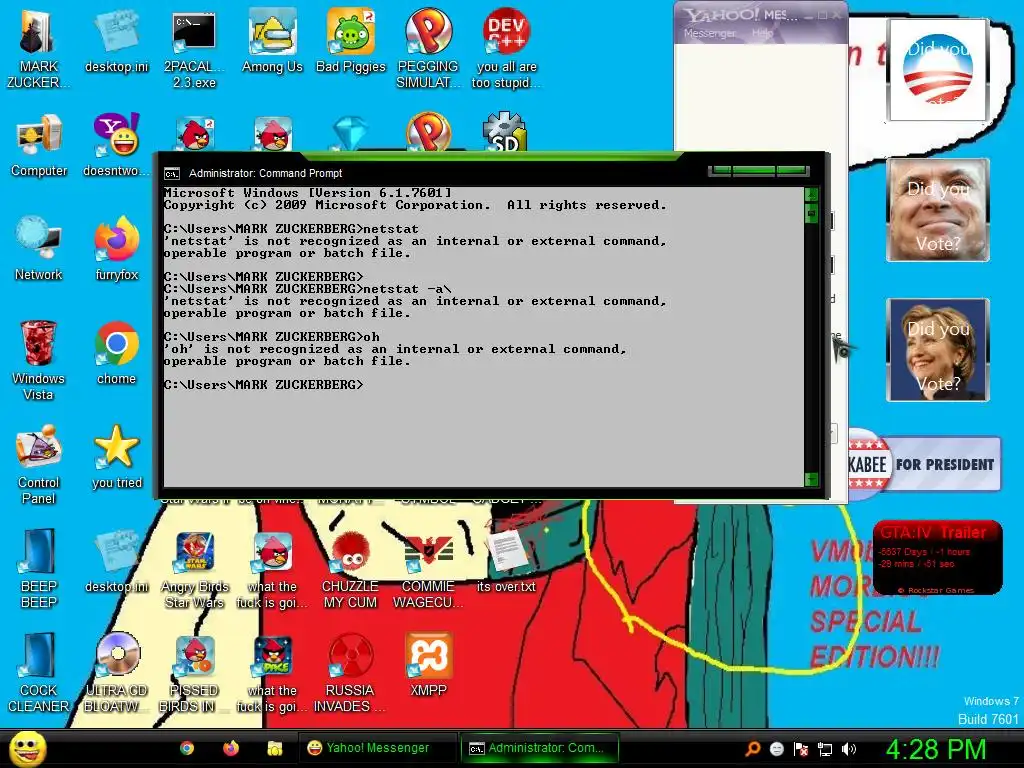Launch the Bad Piggies shortcut

click(x=351, y=41)
